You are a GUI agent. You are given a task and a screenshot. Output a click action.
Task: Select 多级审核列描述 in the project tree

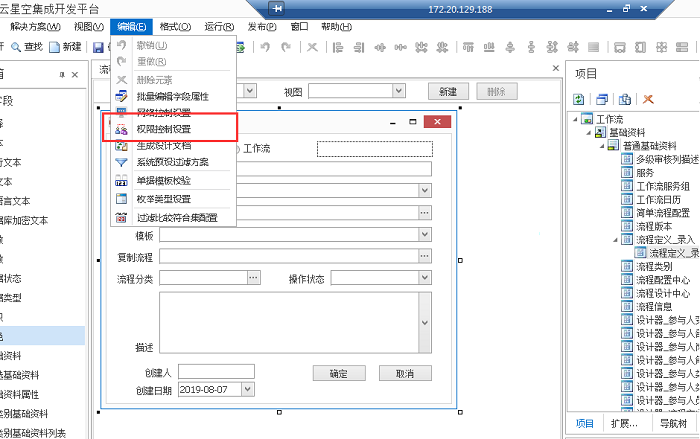pos(667,159)
